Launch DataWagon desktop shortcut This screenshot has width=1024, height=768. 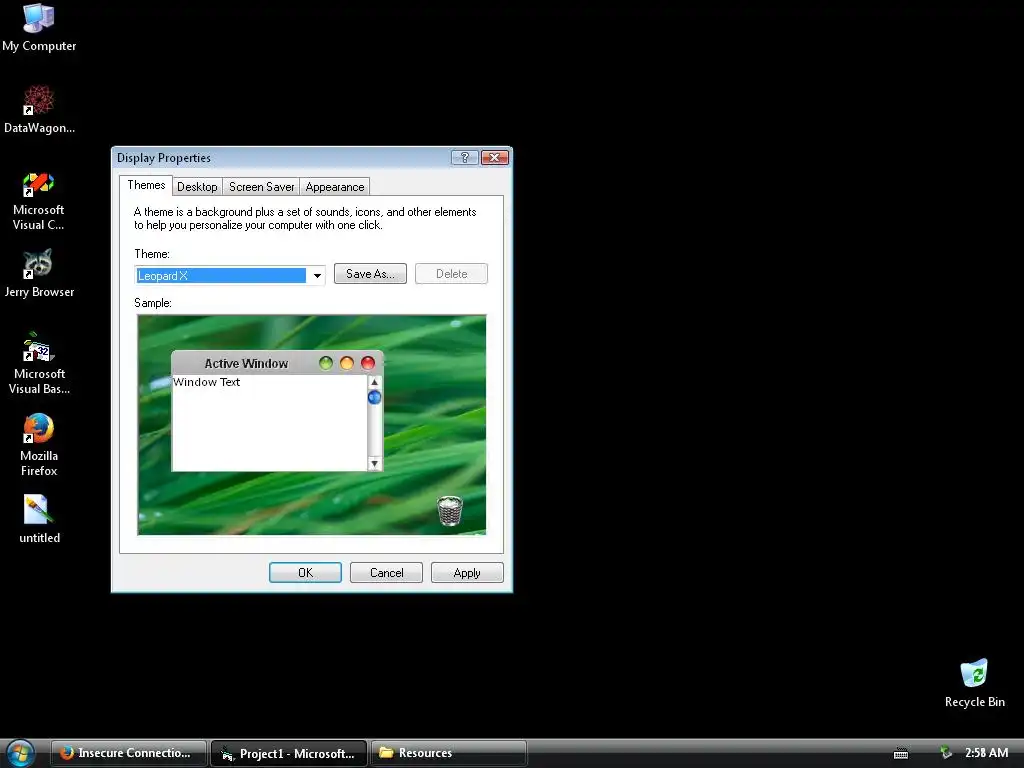tap(39, 110)
